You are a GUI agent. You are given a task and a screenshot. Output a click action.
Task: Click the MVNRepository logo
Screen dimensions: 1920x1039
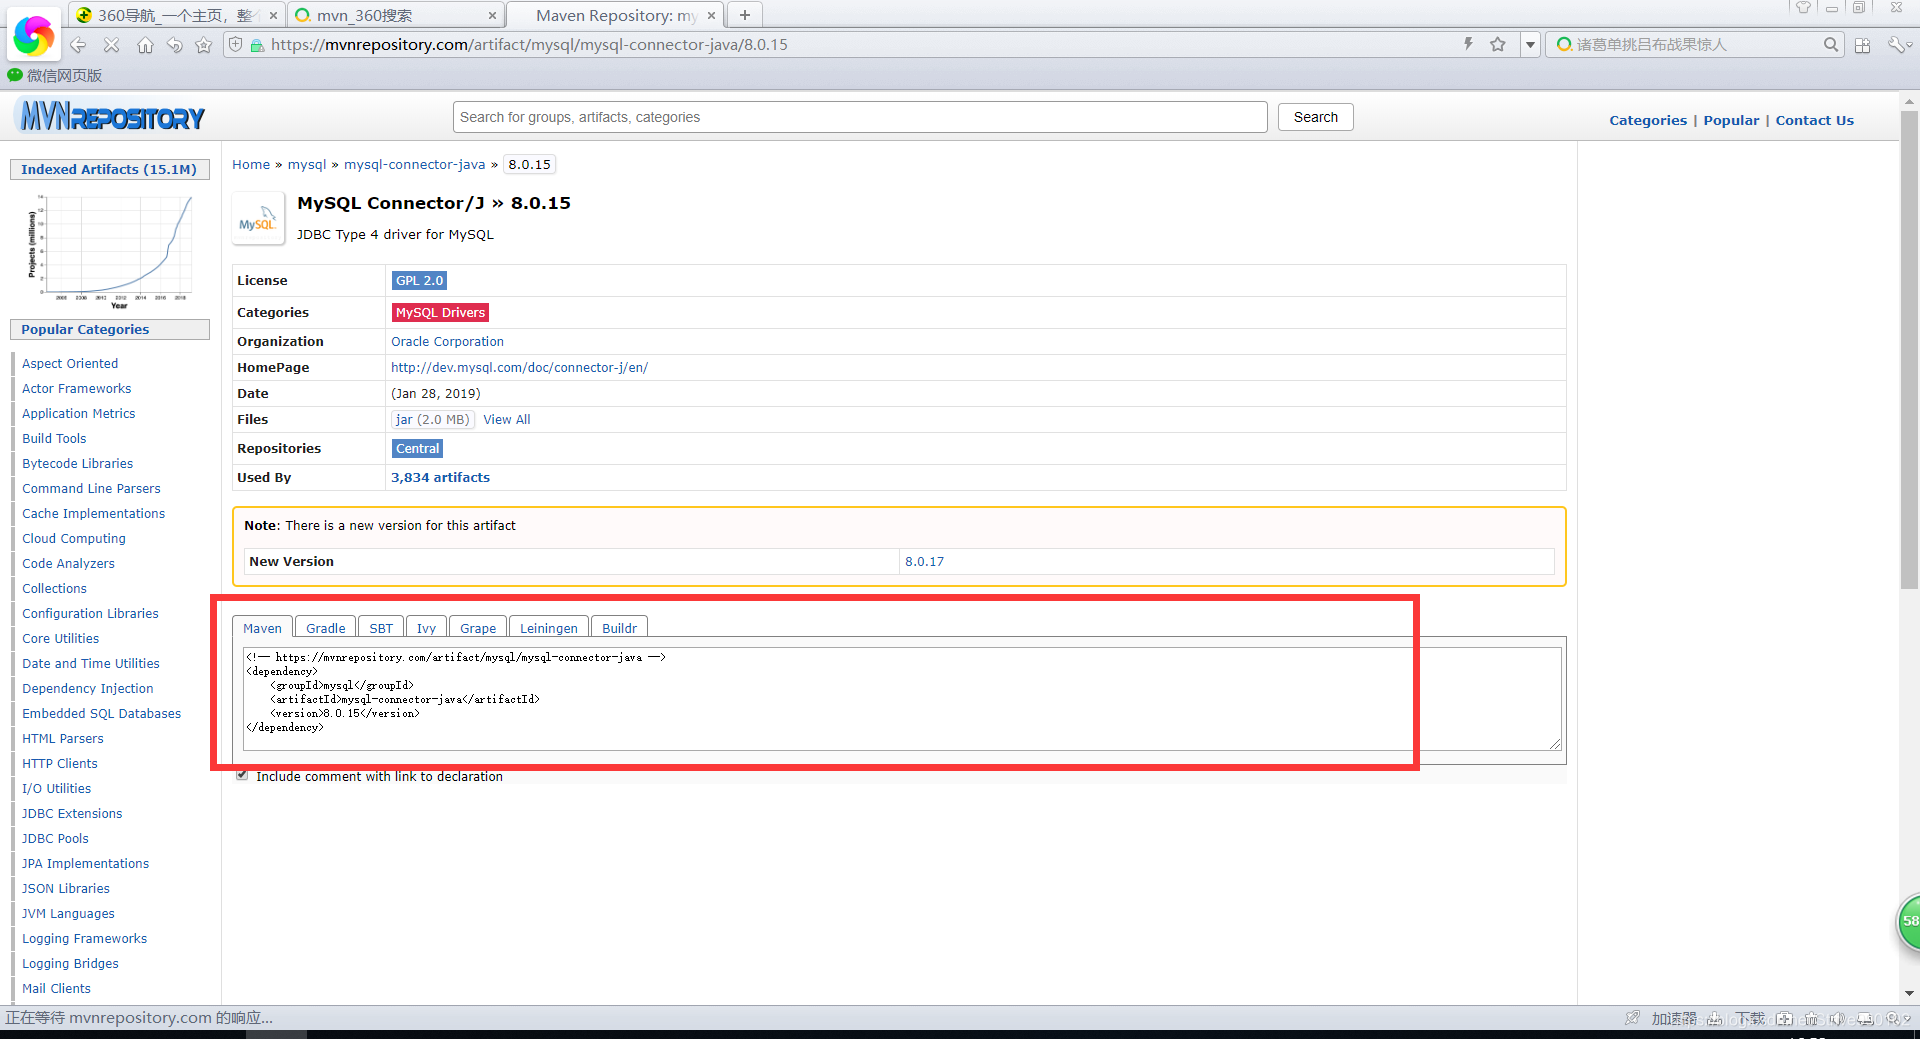[112, 117]
